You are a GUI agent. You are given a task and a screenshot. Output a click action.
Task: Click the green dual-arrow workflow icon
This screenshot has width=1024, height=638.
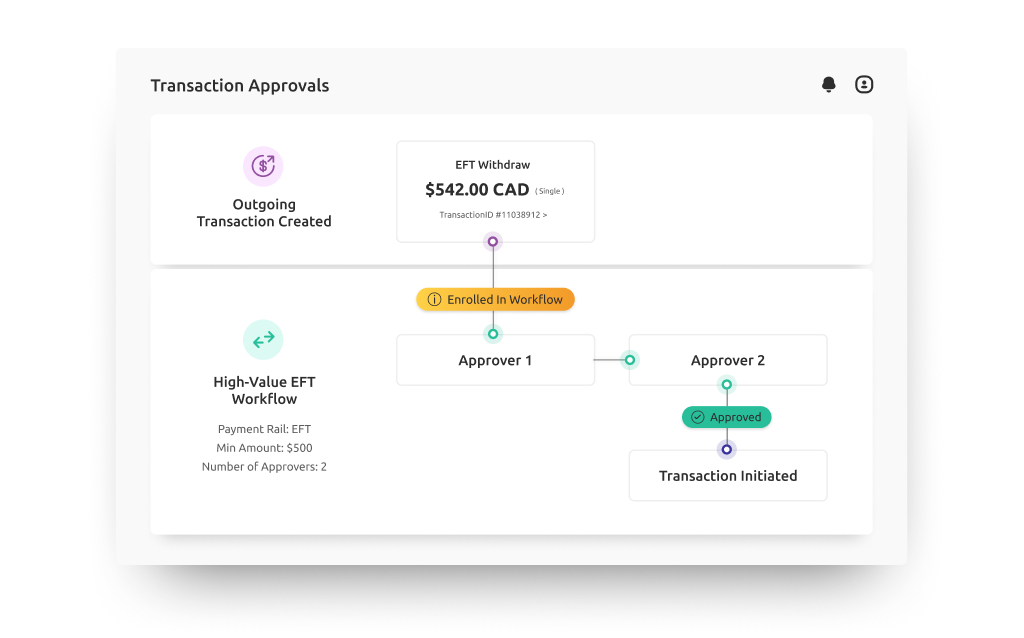pyautogui.click(x=263, y=339)
